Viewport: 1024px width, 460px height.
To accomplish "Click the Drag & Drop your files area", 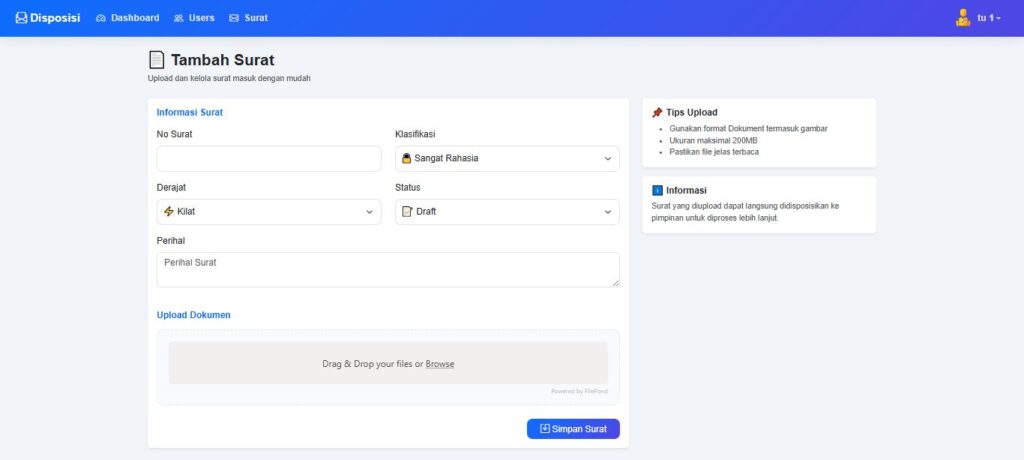I will click(388, 363).
